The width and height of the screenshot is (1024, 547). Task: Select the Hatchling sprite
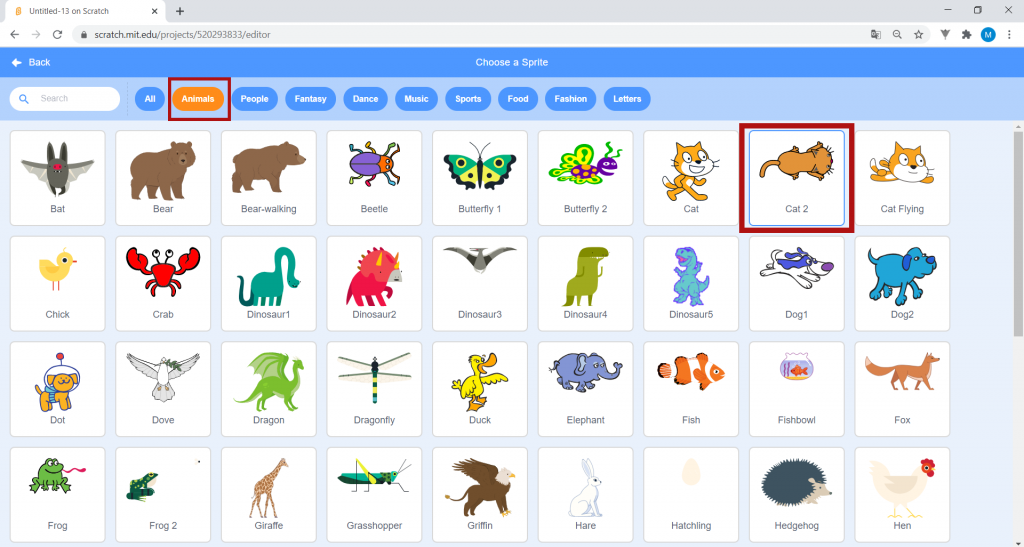[x=691, y=495]
